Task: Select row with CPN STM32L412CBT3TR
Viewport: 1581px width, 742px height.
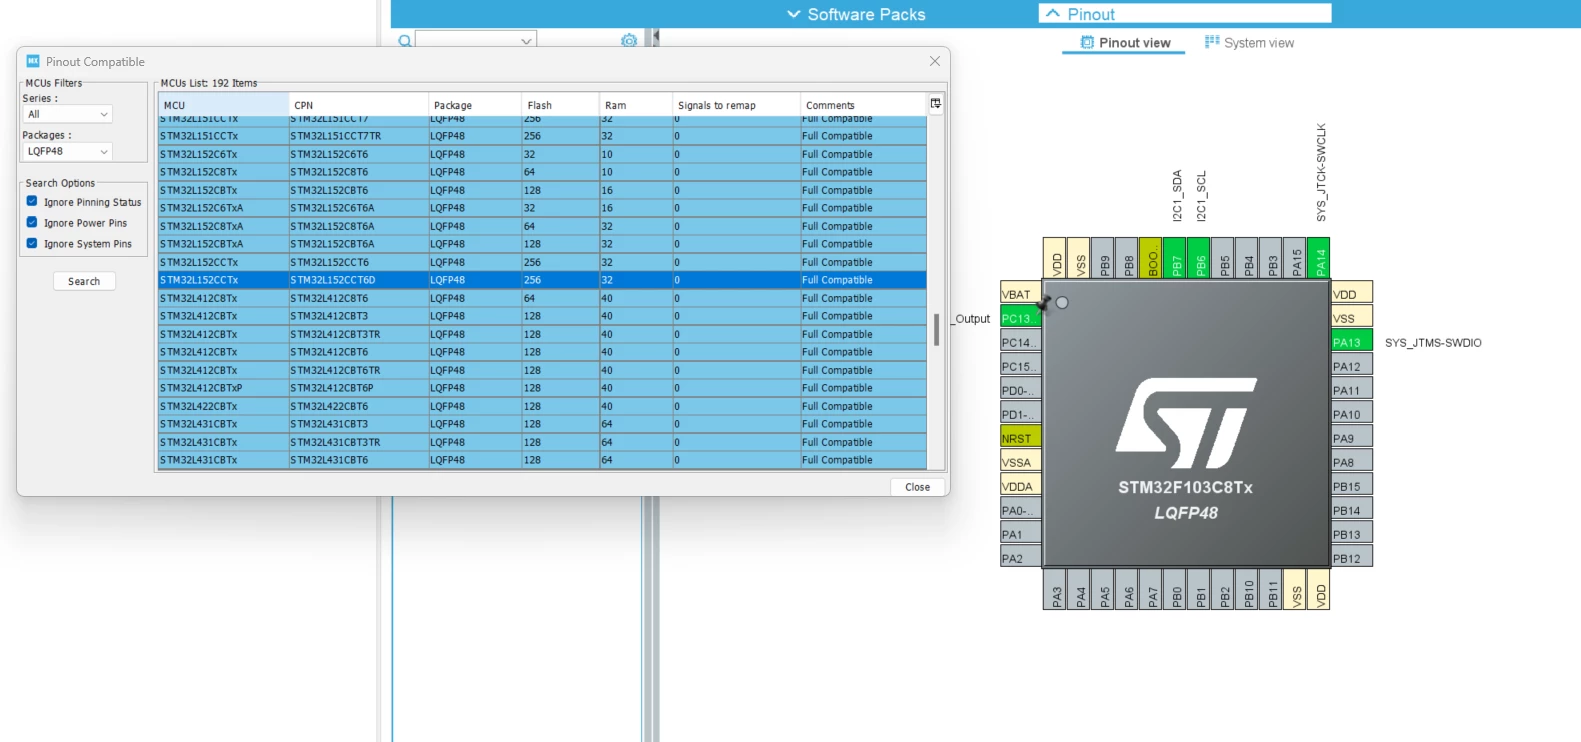Action: [542, 334]
